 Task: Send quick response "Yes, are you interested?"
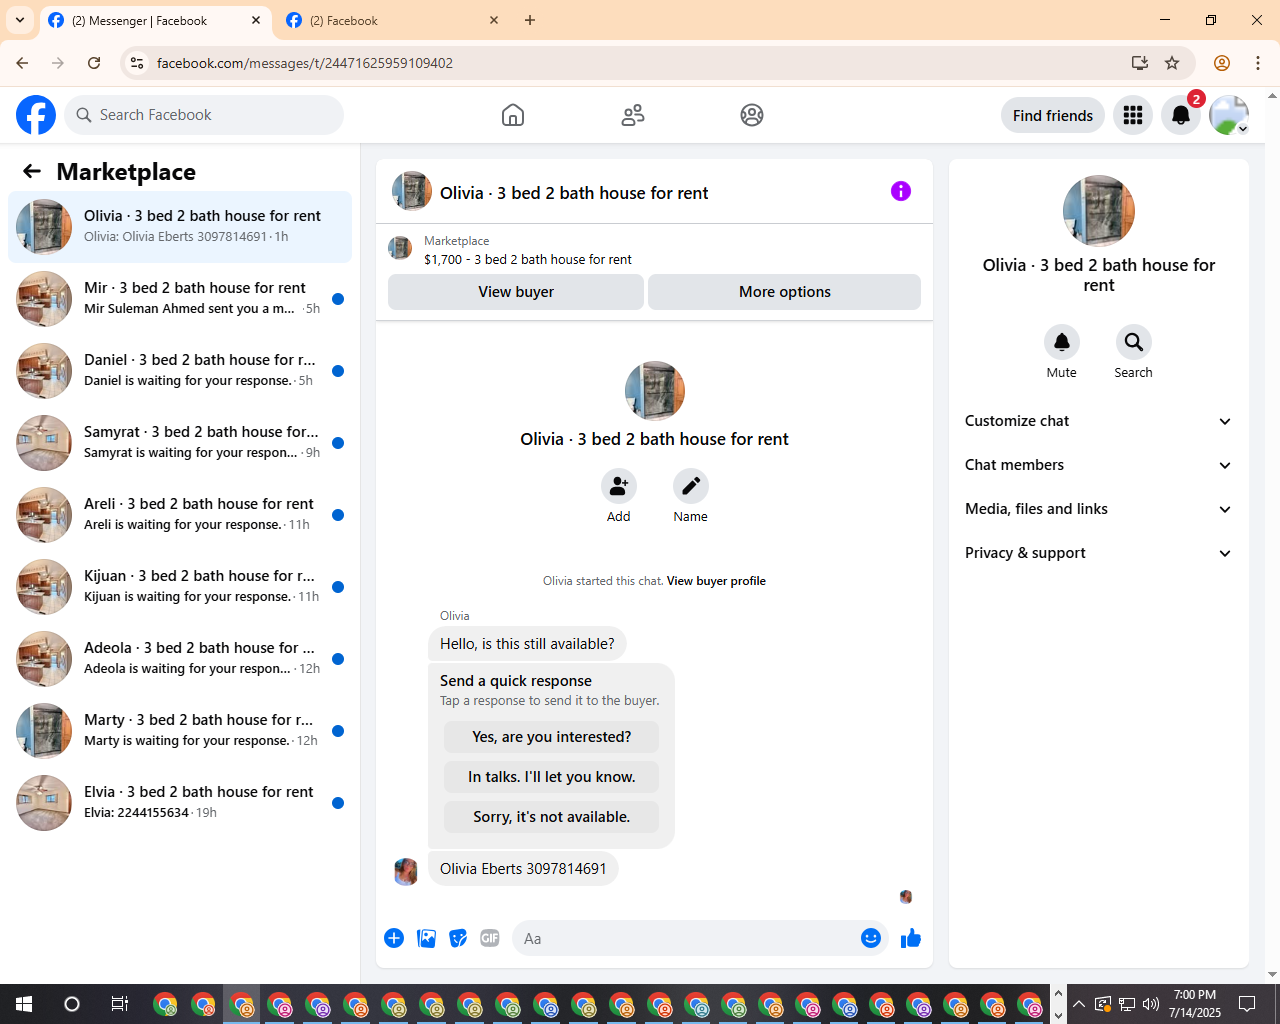(552, 737)
